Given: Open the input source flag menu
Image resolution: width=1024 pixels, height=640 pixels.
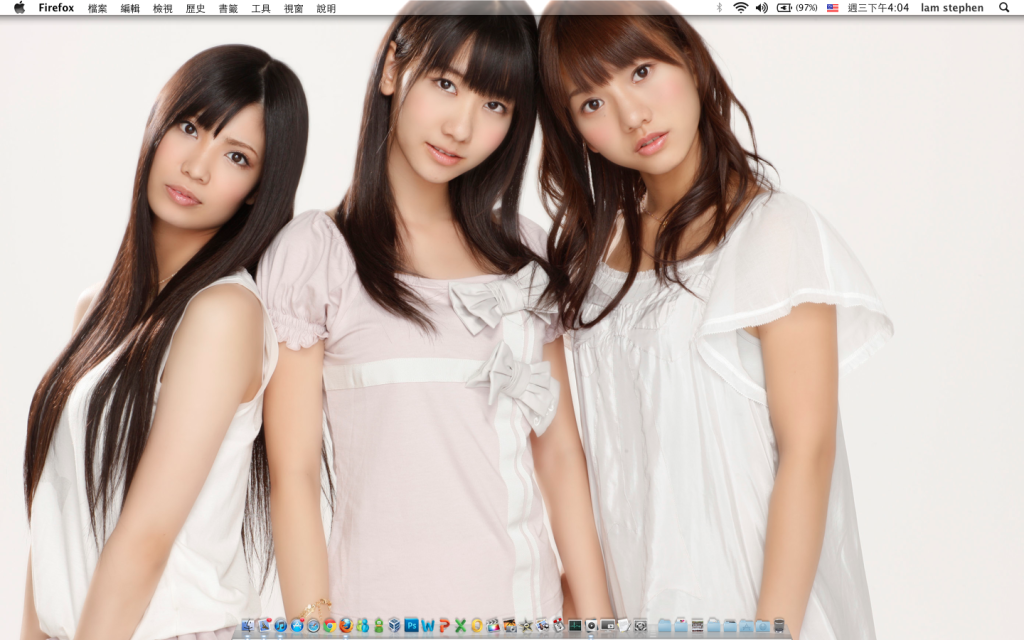Looking at the screenshot, I should (x=832, y=7).
